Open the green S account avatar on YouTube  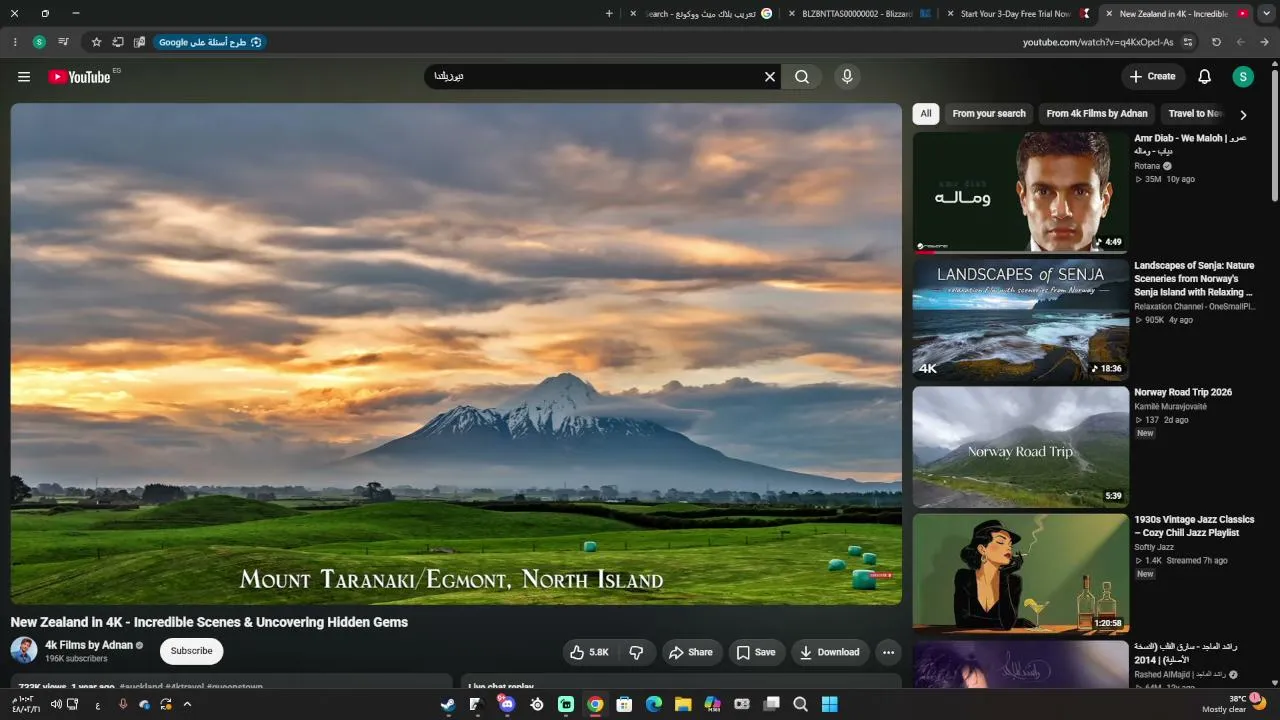pyautogui.click(x=1243, y=77)
